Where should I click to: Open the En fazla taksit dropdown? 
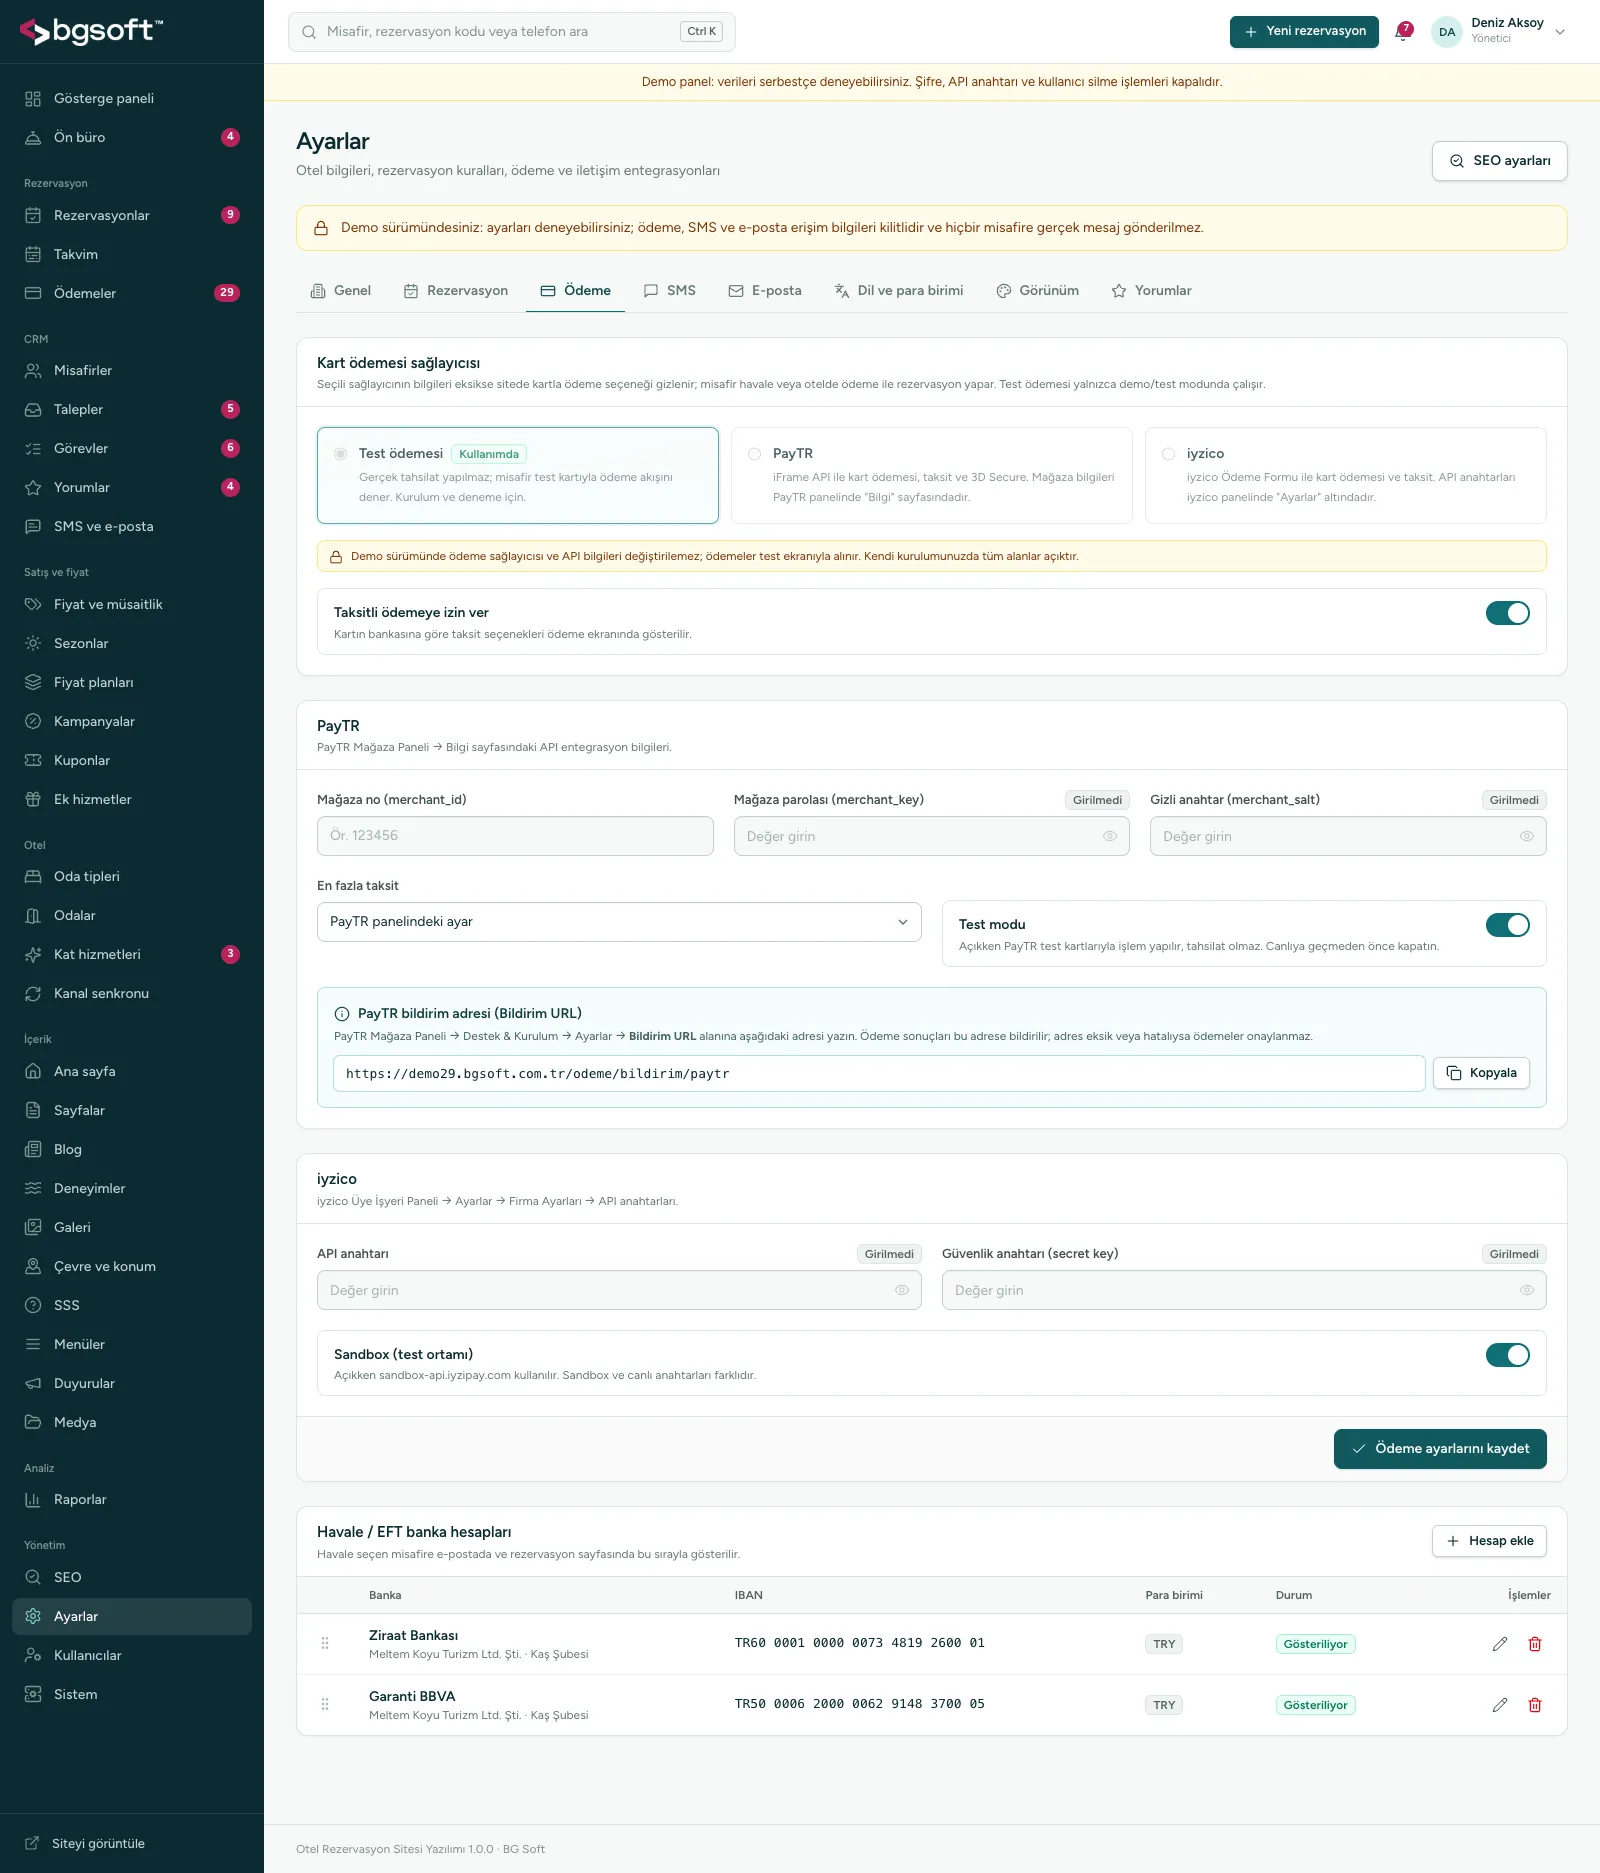click(x=619, y=922)
